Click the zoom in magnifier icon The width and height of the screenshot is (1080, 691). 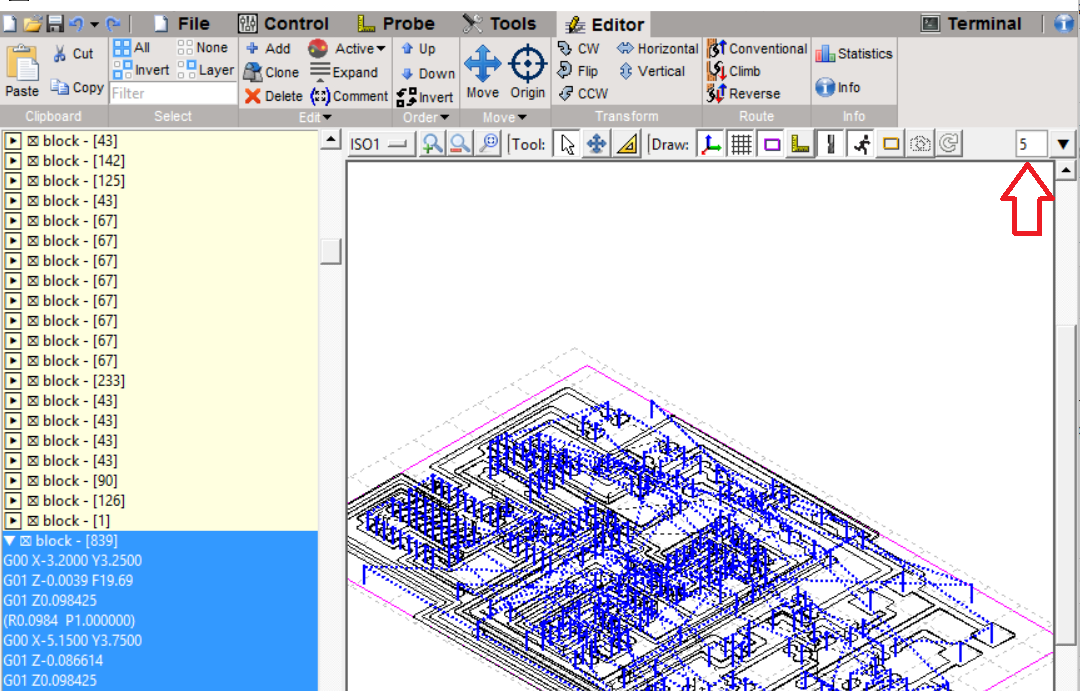tap(432, 144)
